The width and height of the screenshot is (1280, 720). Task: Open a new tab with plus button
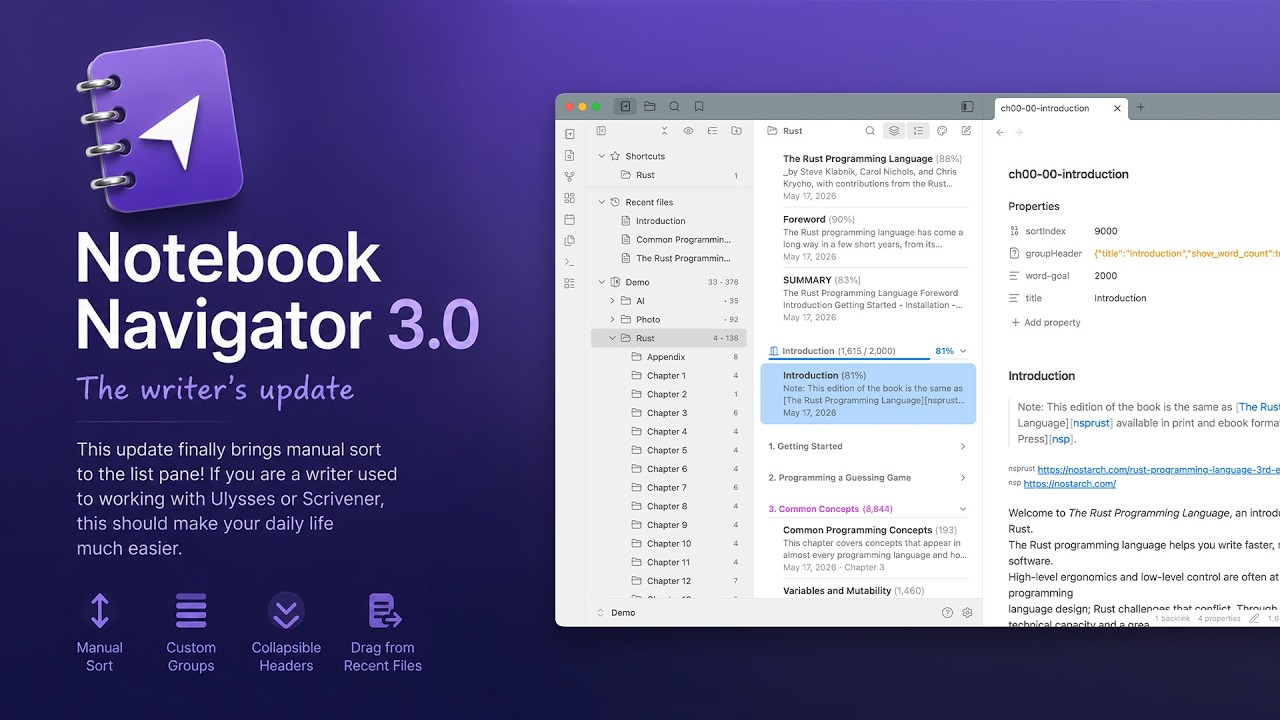point(1141,108)
